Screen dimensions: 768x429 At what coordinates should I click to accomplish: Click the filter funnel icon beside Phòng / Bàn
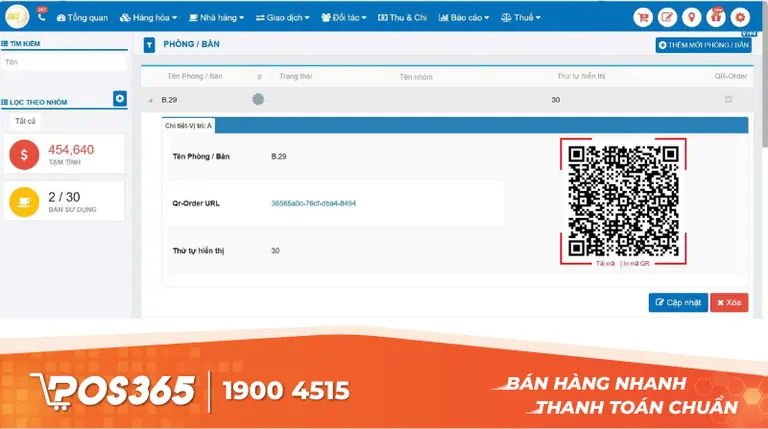pyautogui.click(x=149, y=45)
